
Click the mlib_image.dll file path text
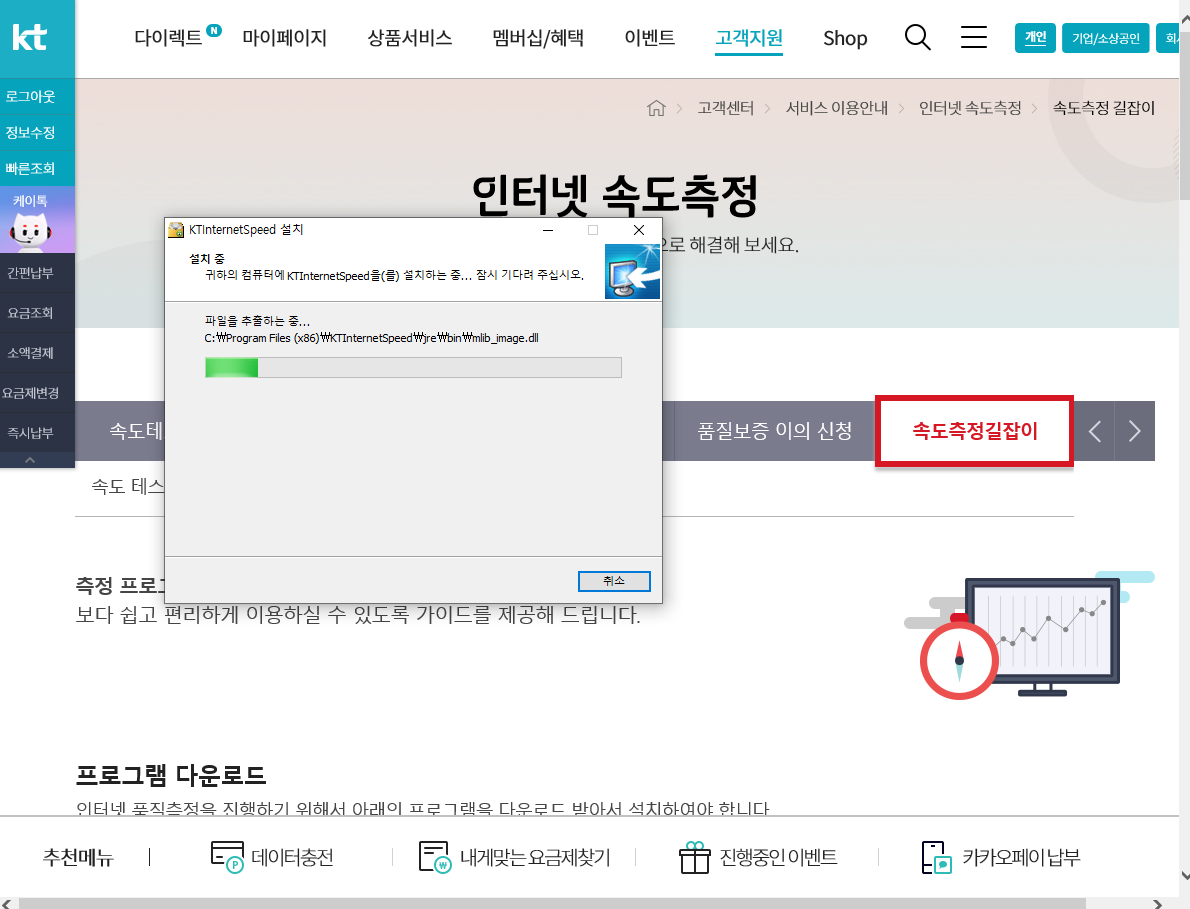371,338
